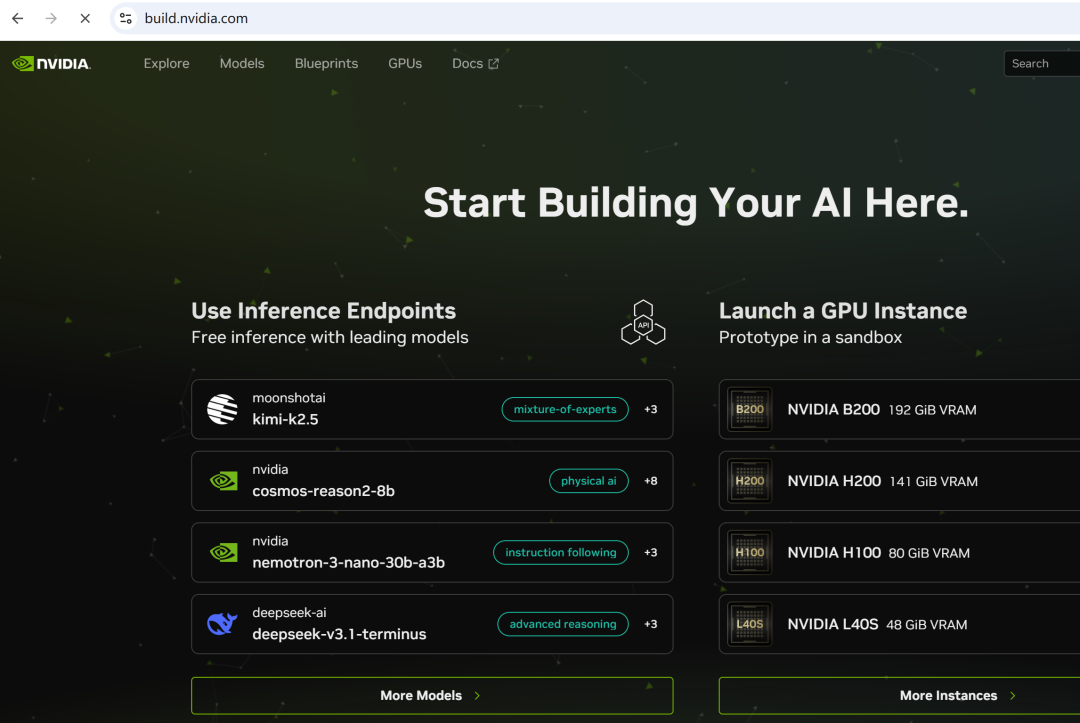The image size is (1080, 723).
Task: Open the Docs nav link
Action: click(x=475, y=63)
